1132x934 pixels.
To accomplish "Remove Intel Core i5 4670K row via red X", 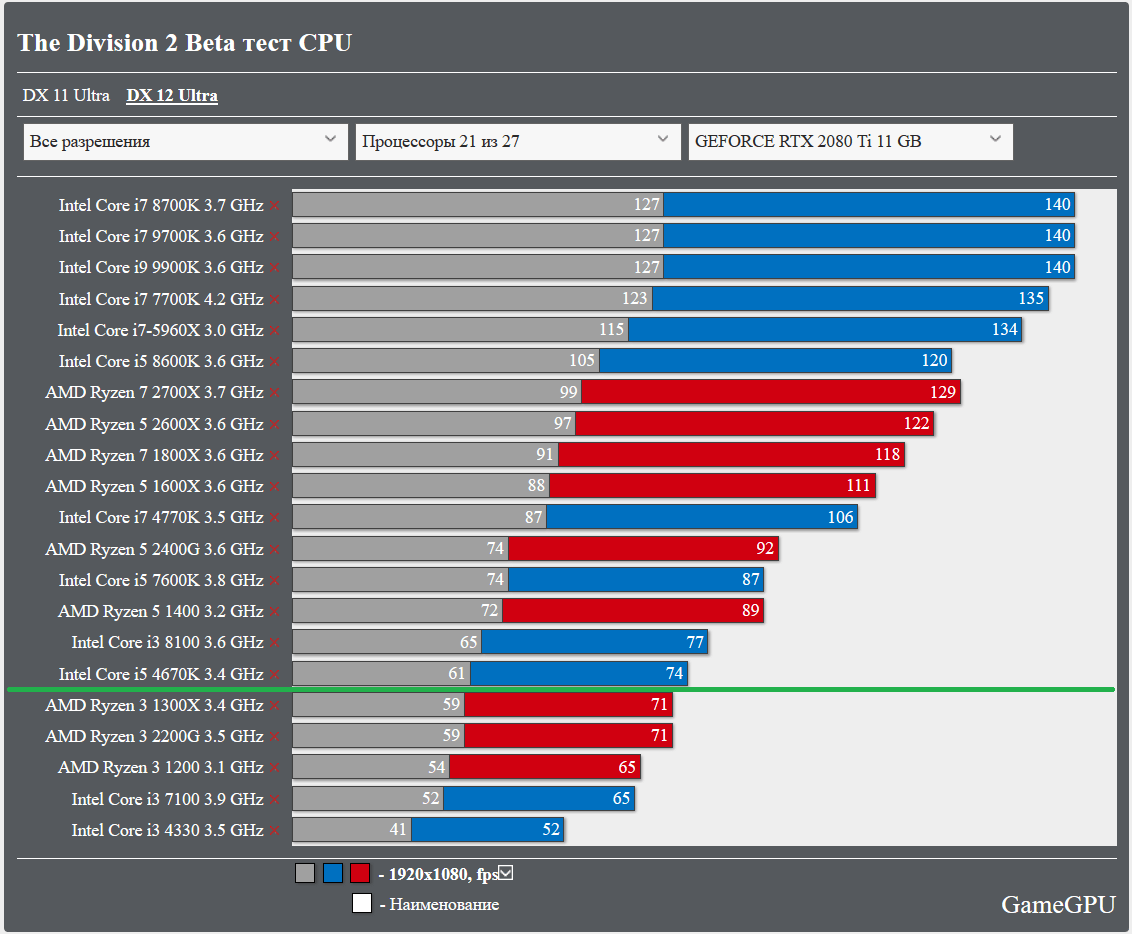I will [x=275, y=674].
